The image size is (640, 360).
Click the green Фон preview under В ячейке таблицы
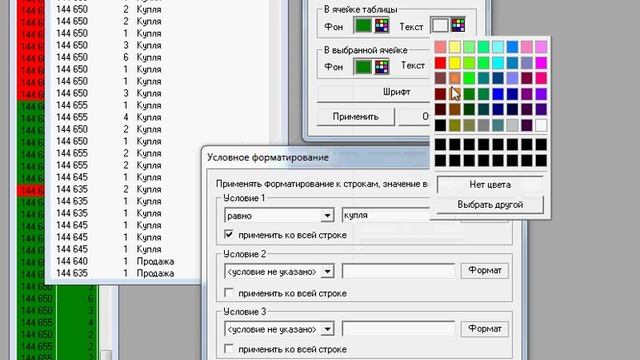click(x=363, y=26)
